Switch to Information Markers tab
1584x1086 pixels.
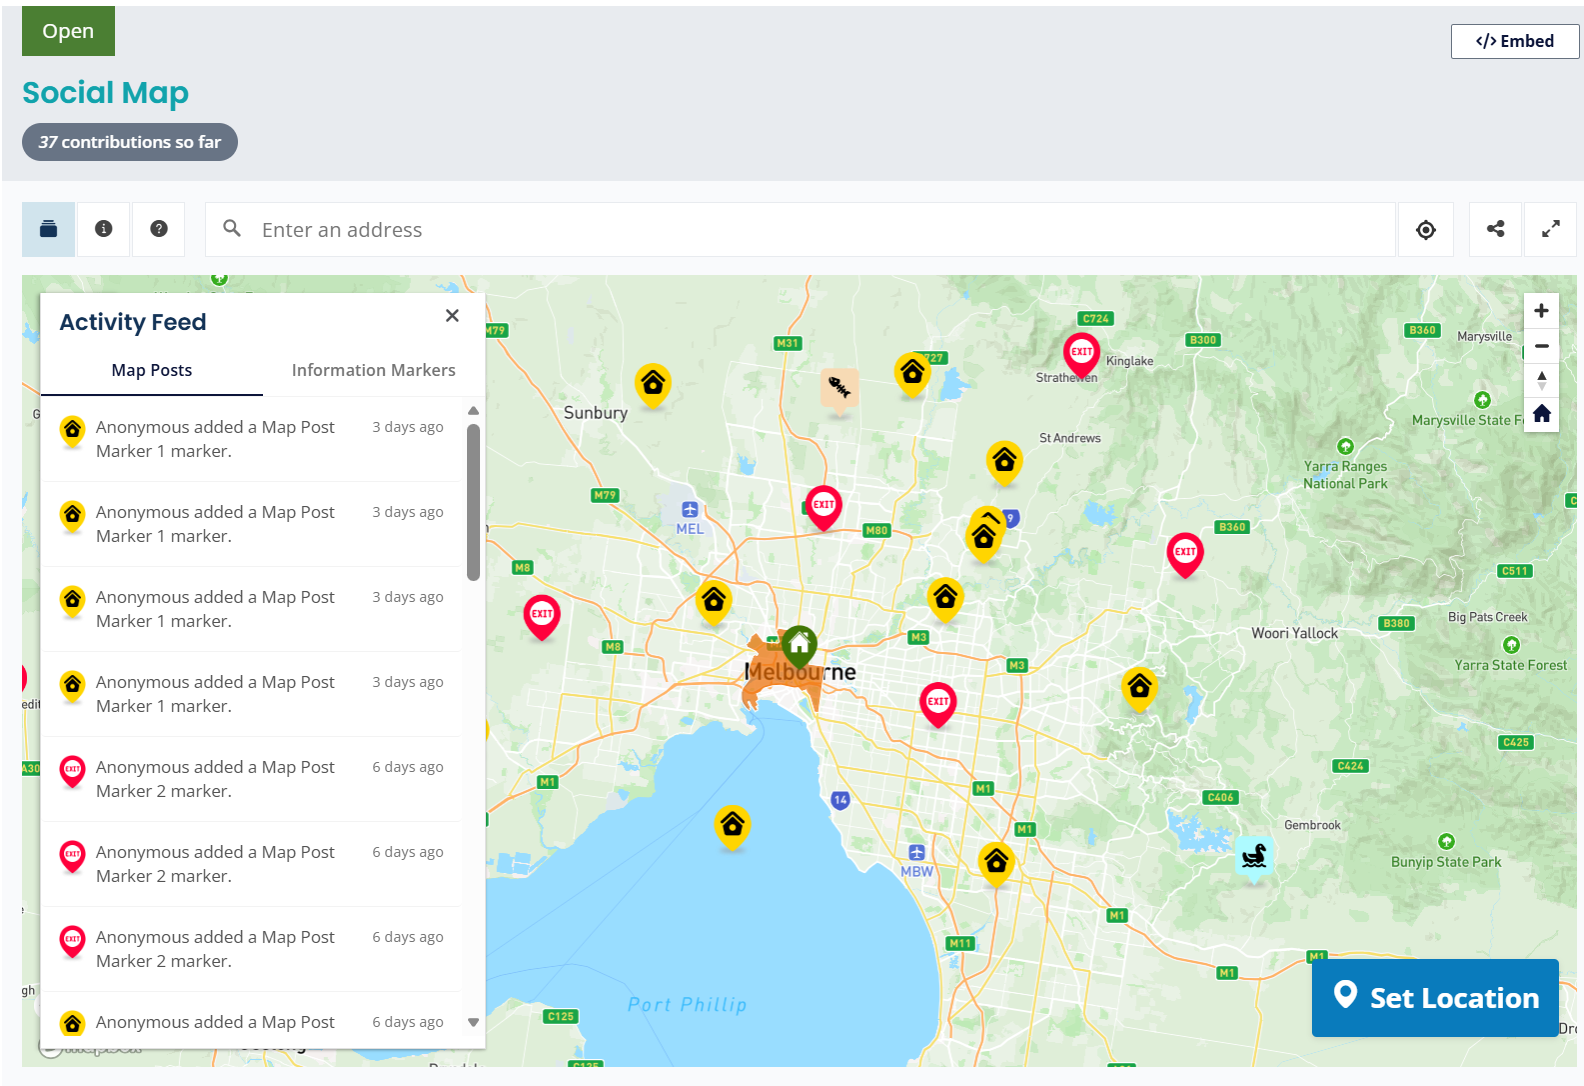(x=373, y=370)
